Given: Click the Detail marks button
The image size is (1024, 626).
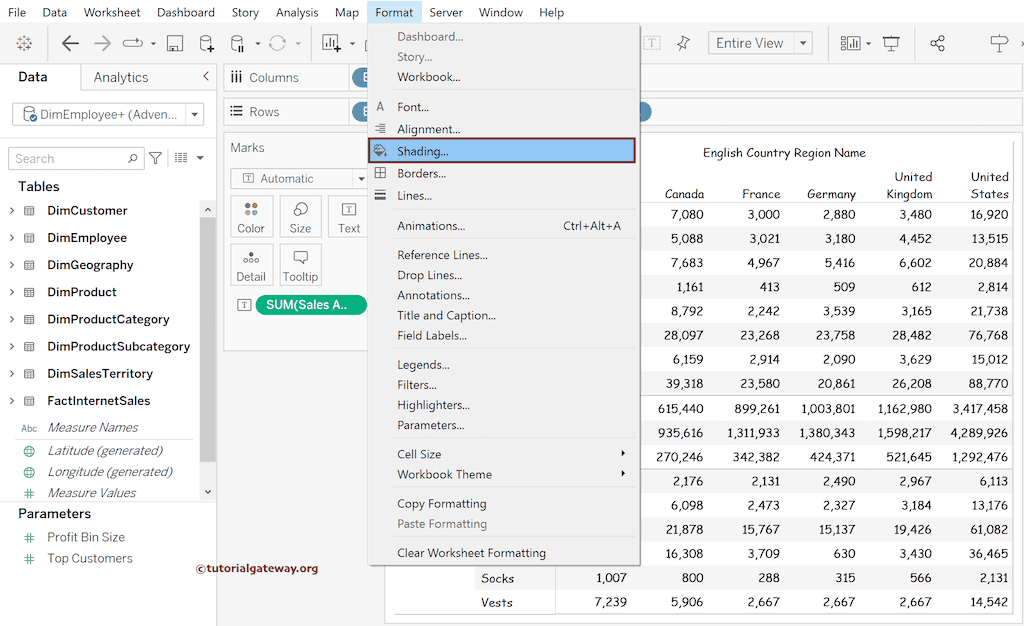Looking at the screenshot, I should click(251, 264).
